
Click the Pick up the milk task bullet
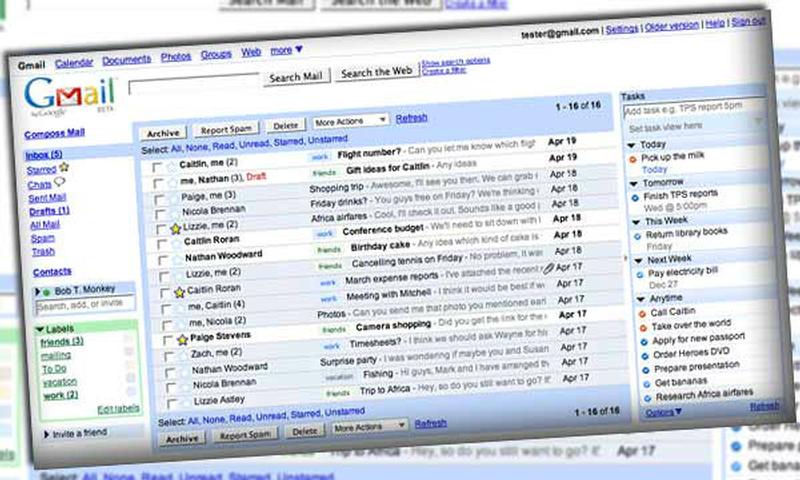[x=633, y=160]
